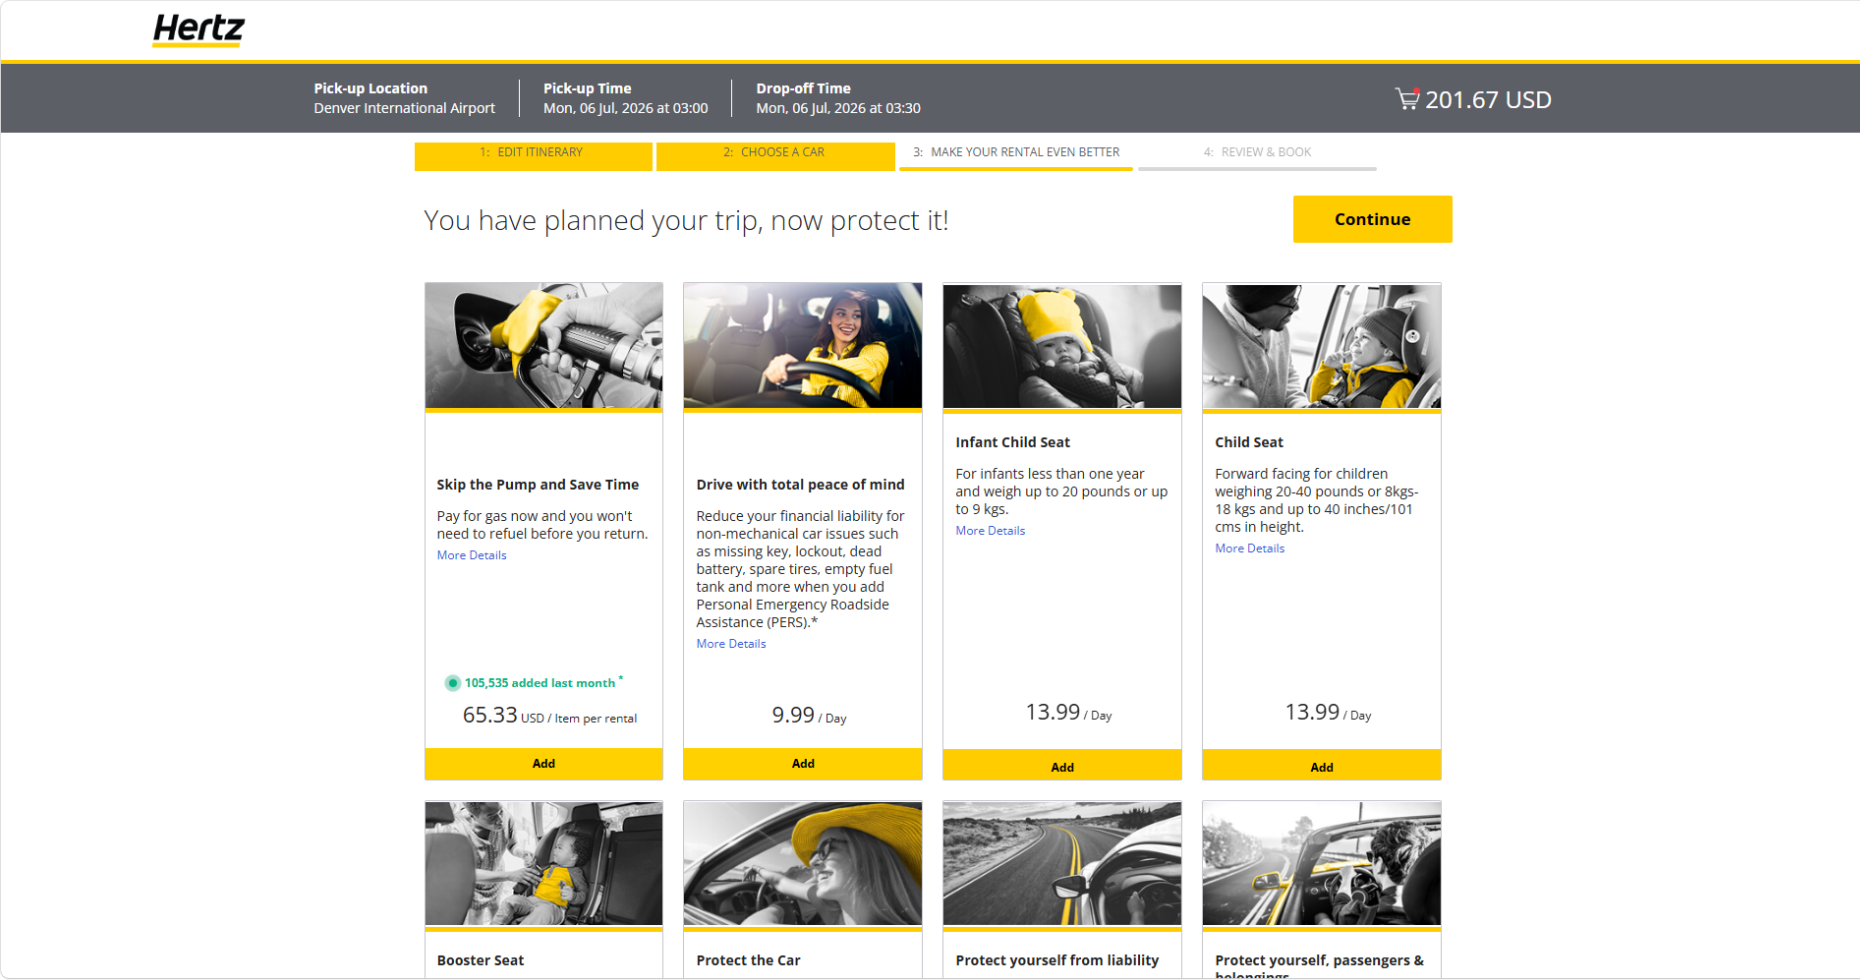This screenshot has width=1860, height=980.
Task: Open More Details for Child Seat
Action: pyautogui.click(x=1250, y=548)
